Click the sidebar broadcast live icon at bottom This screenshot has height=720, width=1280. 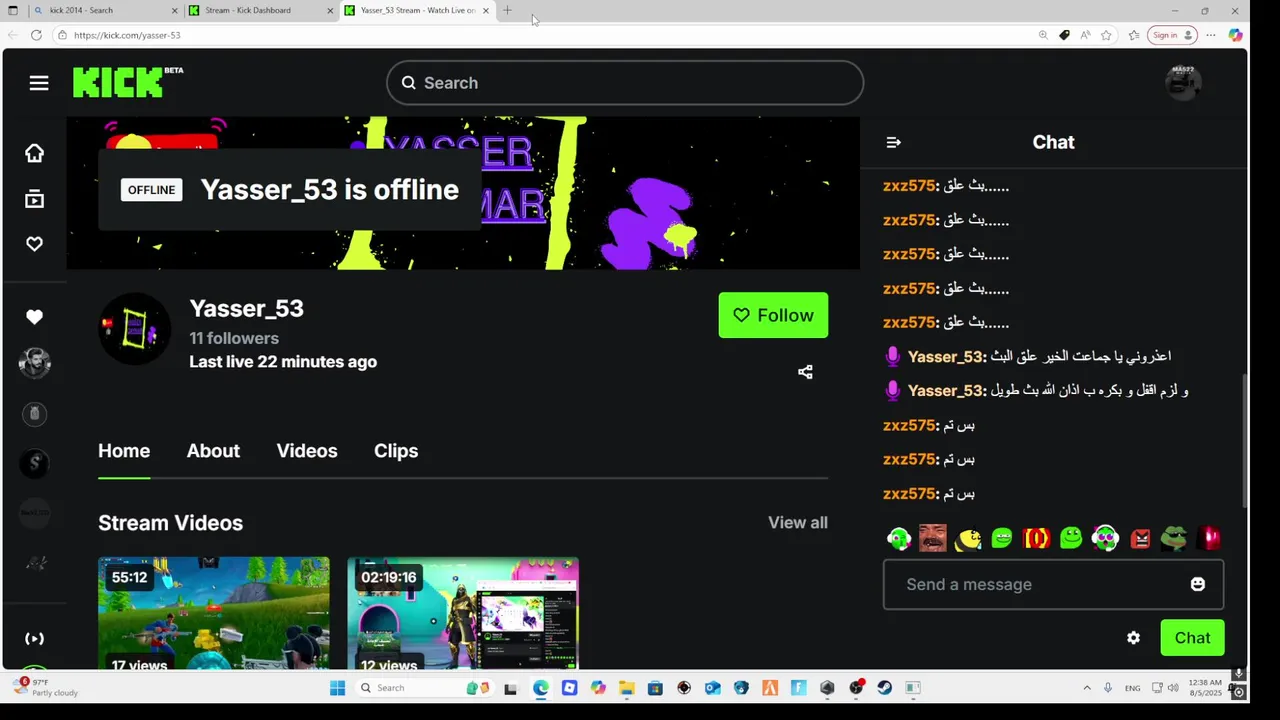pyautogui.click(x=34, y=638)
